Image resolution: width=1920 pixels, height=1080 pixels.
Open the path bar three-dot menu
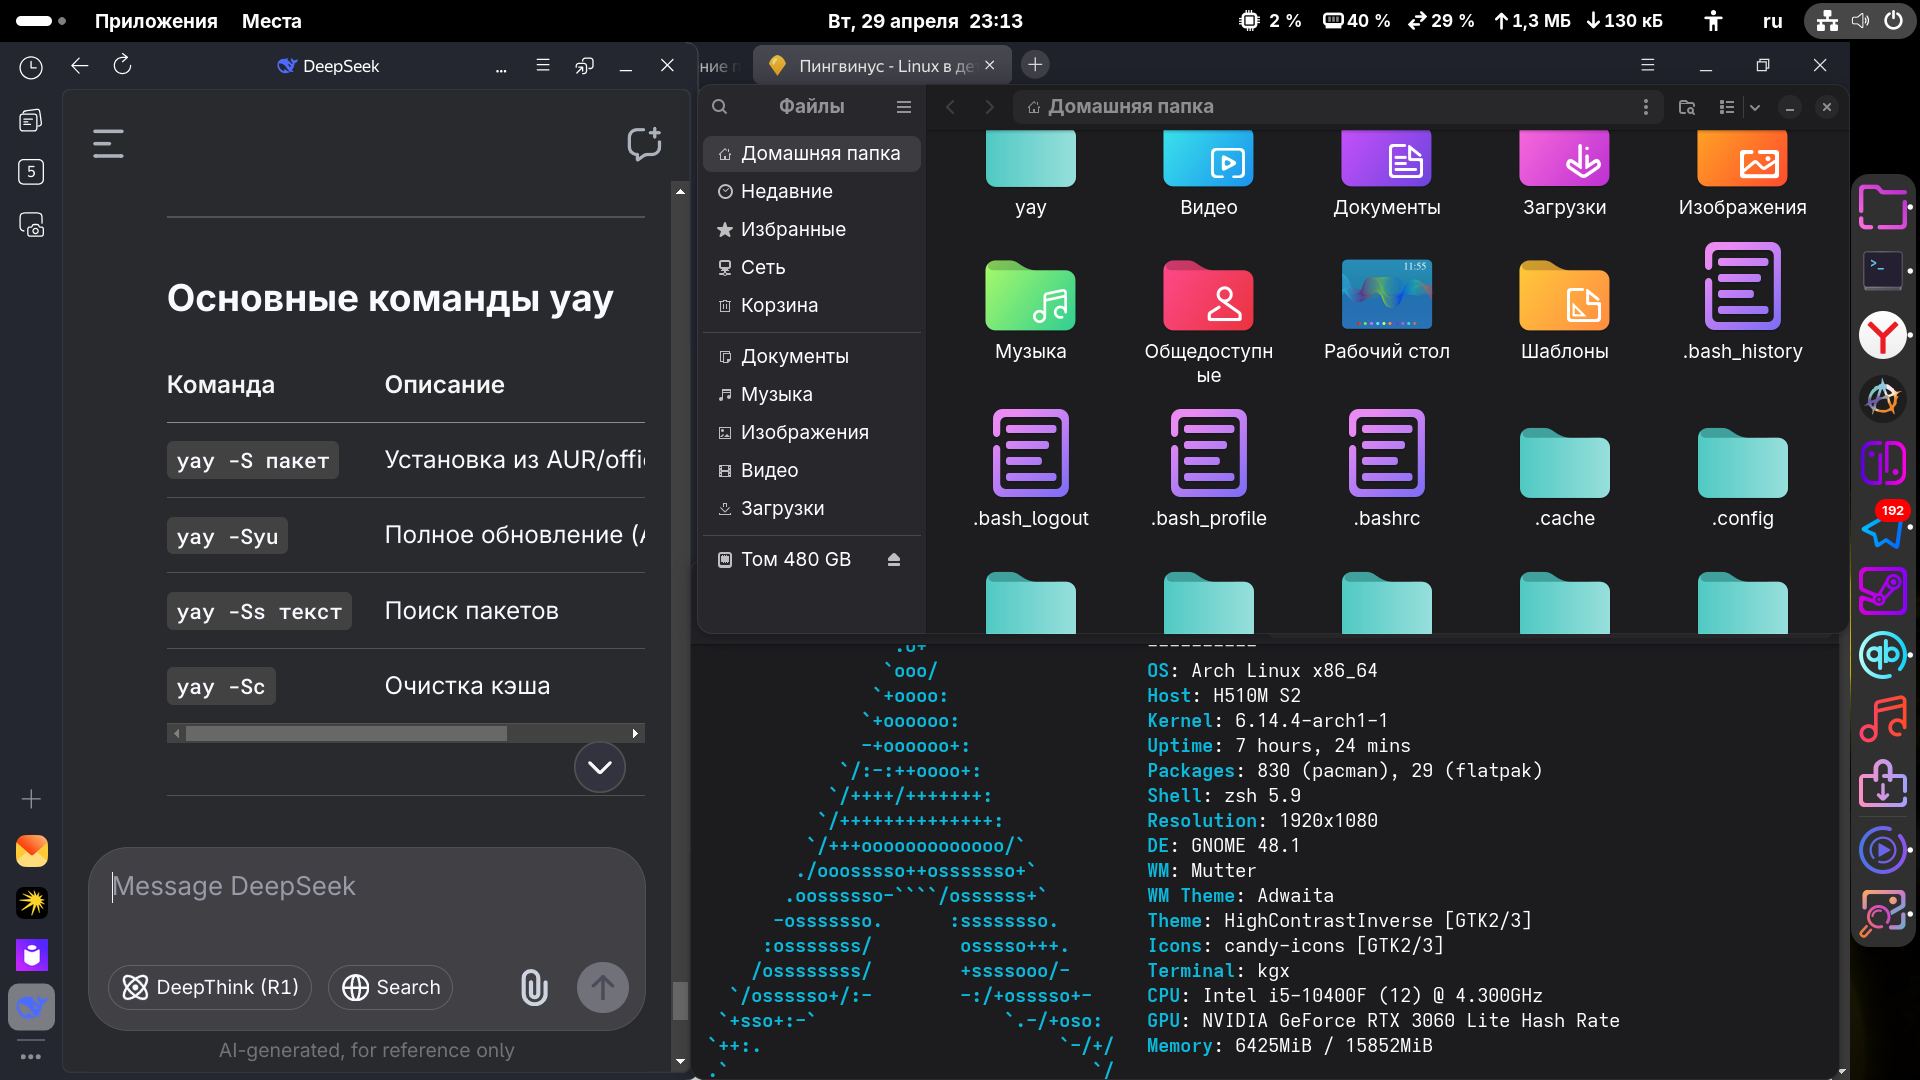pos(1646,107)
